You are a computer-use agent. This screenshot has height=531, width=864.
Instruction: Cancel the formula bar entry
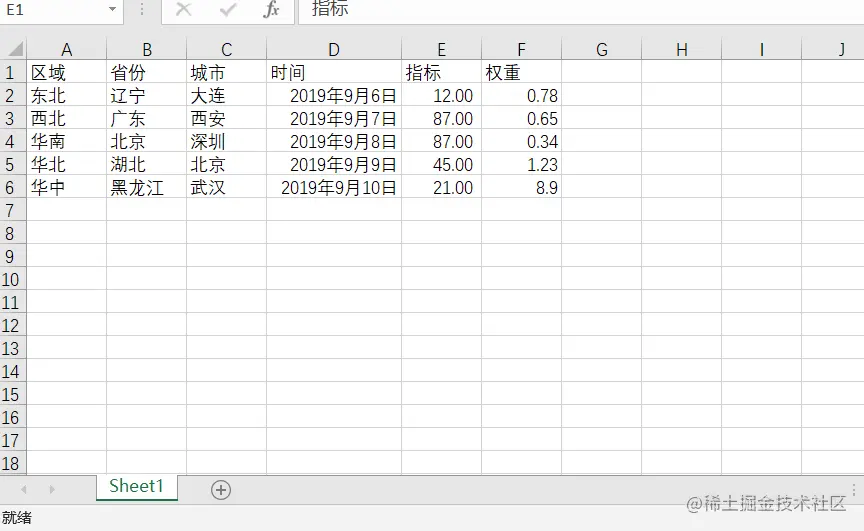(183, 9)
